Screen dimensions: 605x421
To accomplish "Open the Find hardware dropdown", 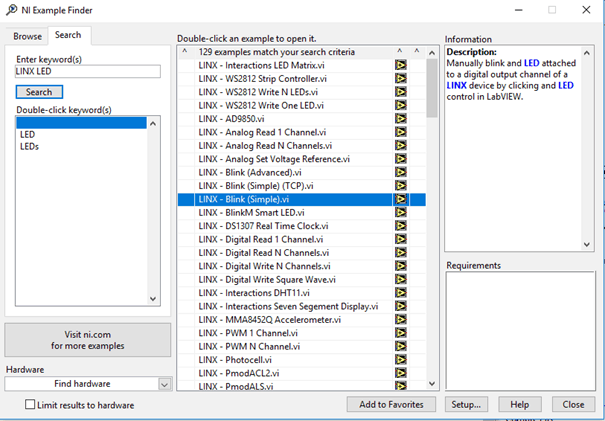I will tap(164, 384).
